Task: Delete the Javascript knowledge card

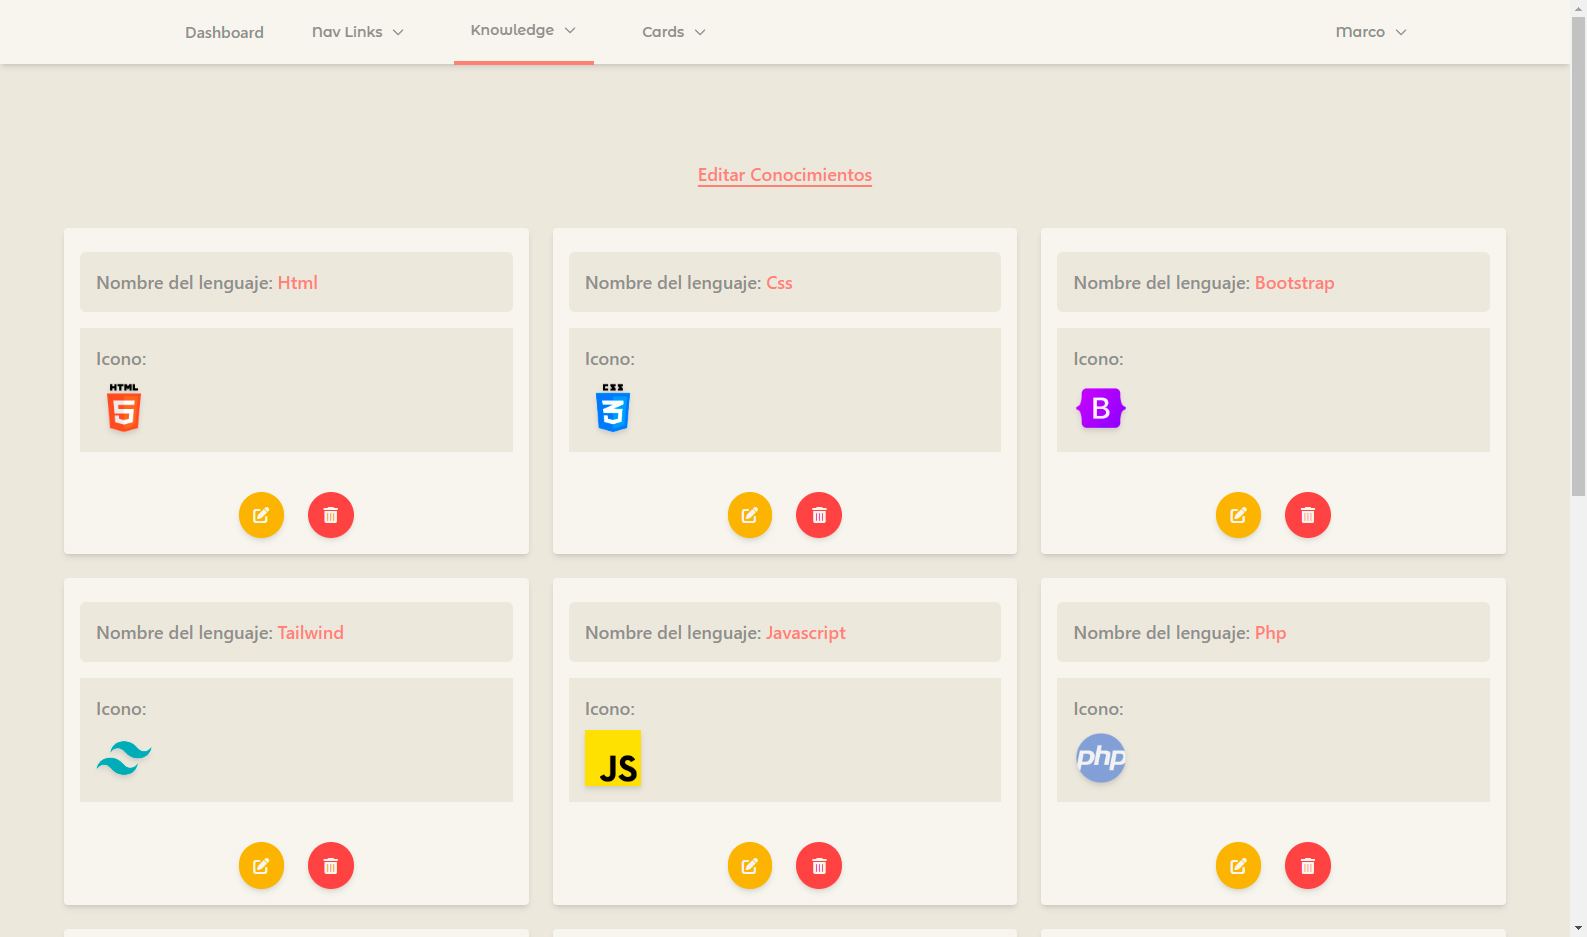Action: click(819, 865)
